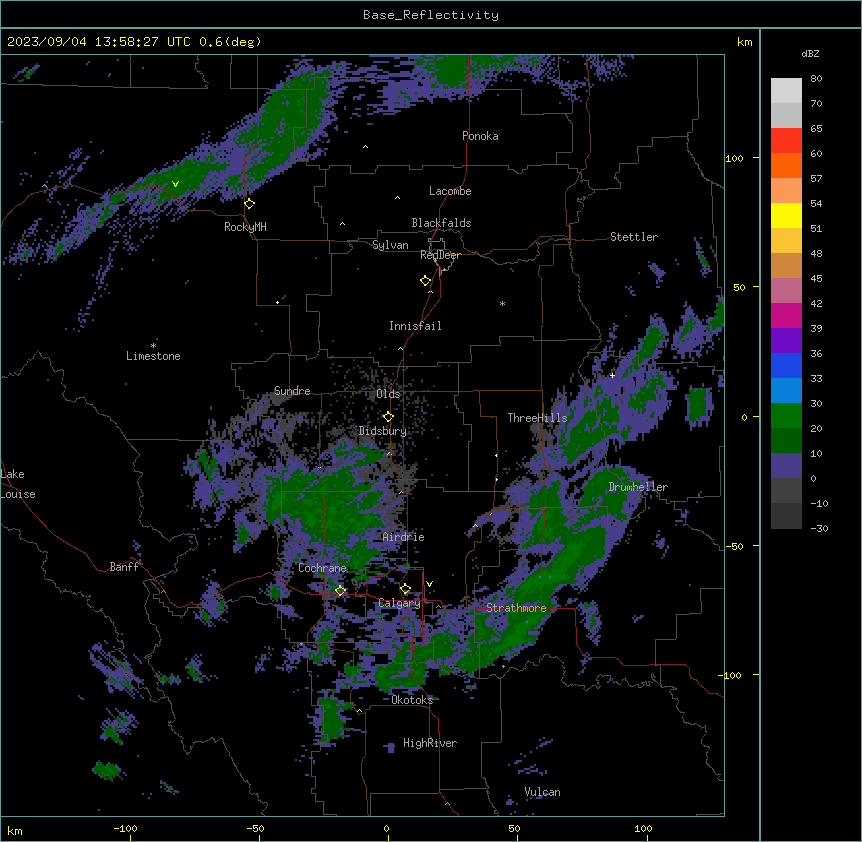Click the ThreeHills label

tap(537, 418)
